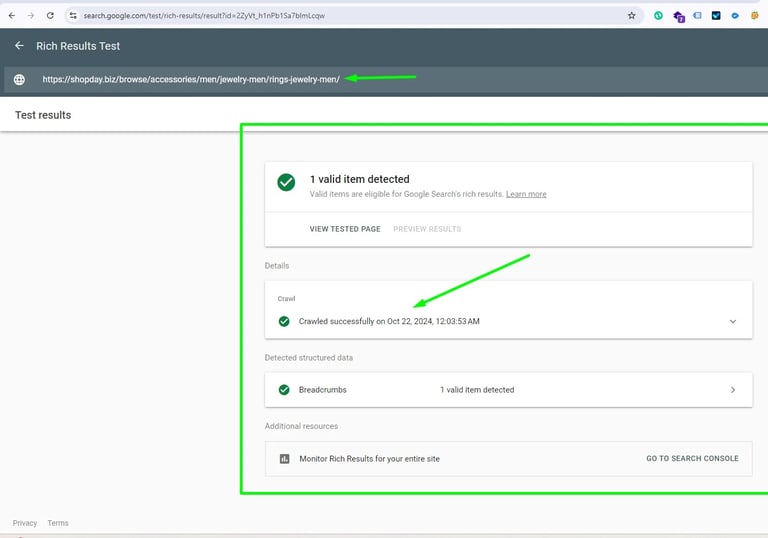Click the small blue round extension icon
This screenshot has width=768, height=538.
click(735, 16)
